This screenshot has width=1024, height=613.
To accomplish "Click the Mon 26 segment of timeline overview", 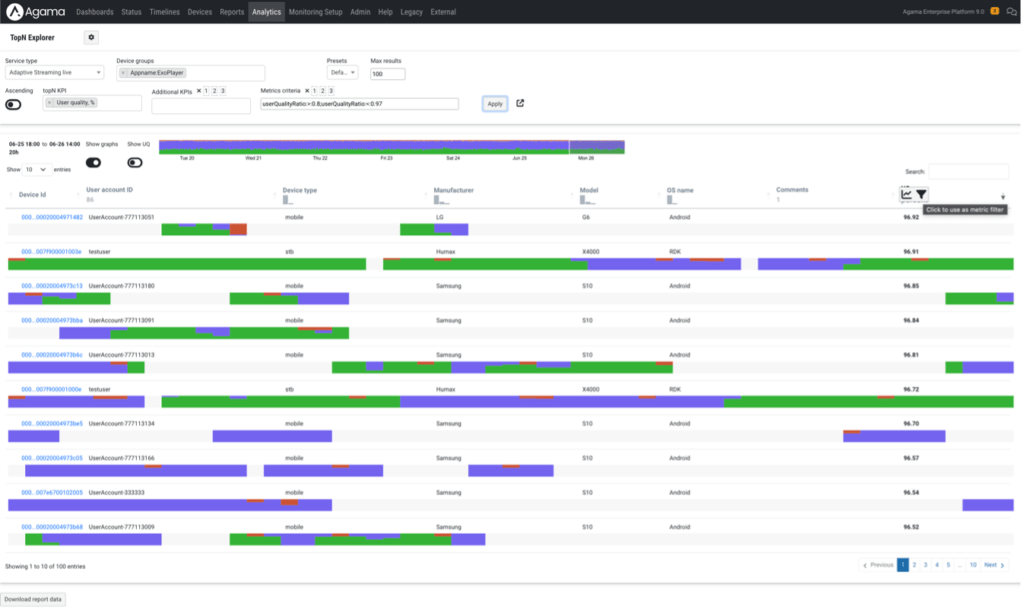I will [597, 147].
